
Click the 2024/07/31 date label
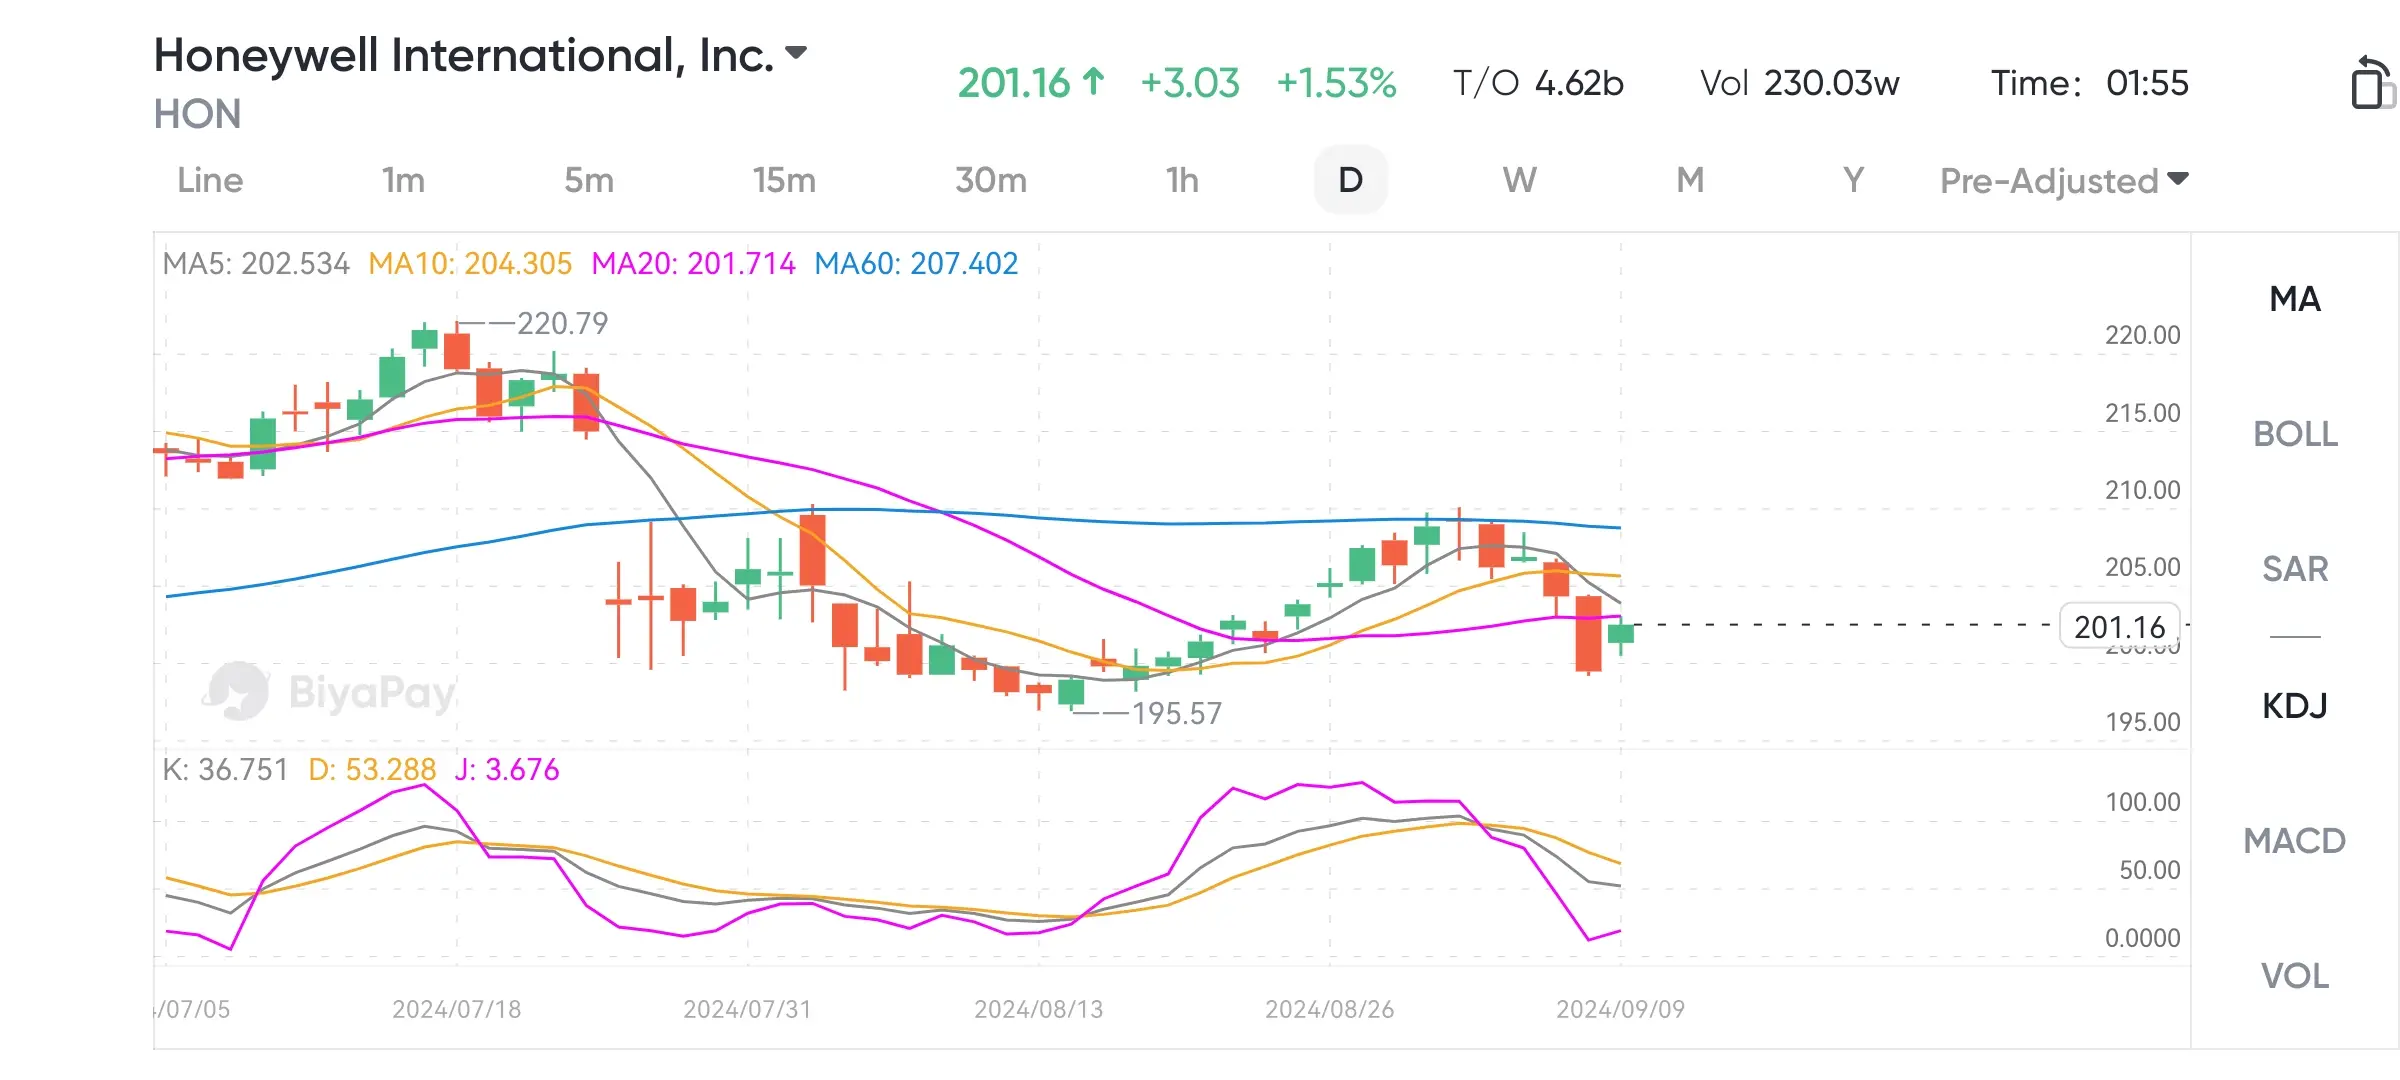pyautogui.click(x=747, y=1010)
